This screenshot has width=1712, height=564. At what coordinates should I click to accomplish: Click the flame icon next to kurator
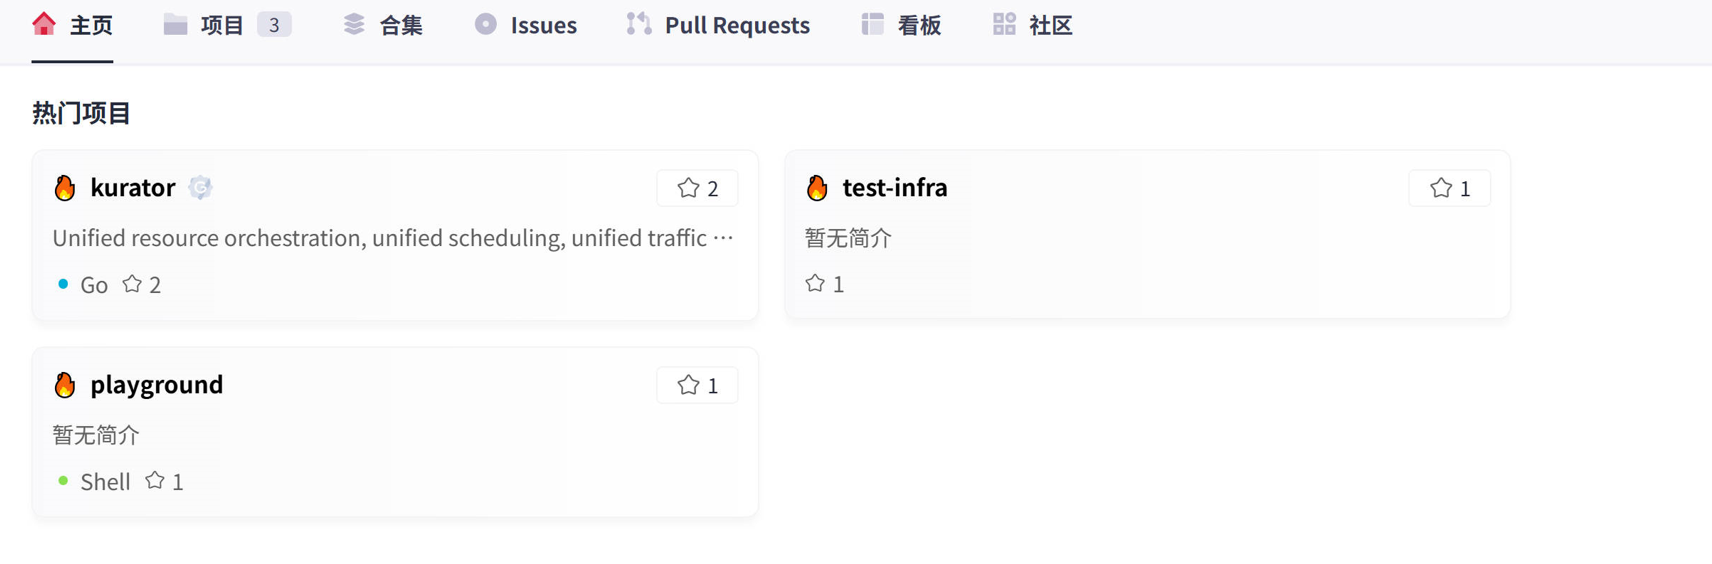tap(65, 188)
